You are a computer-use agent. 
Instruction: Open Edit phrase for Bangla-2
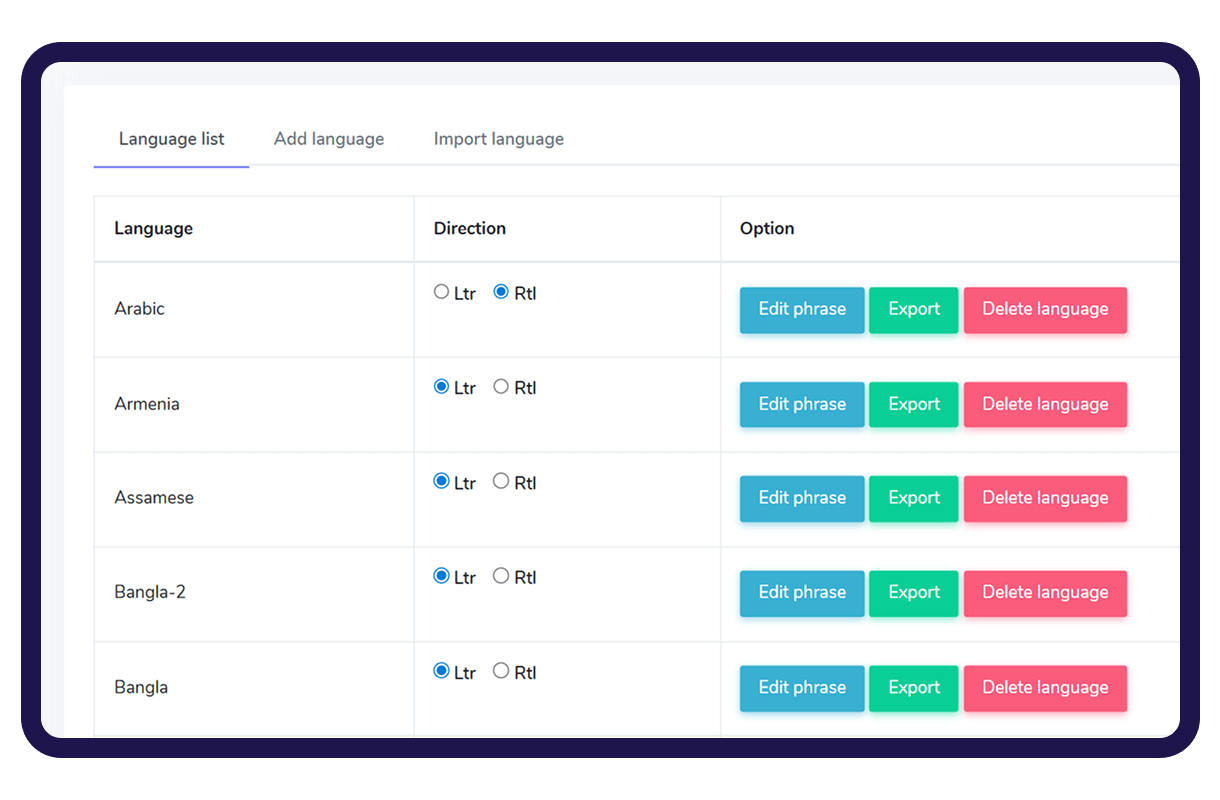[x=802, y=593]
